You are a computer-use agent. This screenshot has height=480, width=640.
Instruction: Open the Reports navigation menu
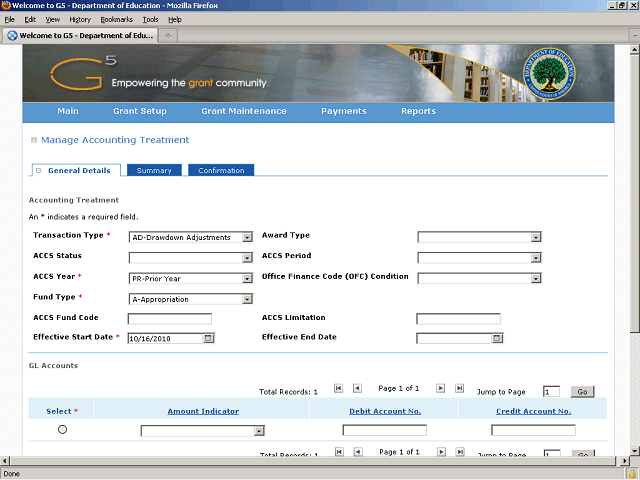pyautogui.click(x=418, y=111)
